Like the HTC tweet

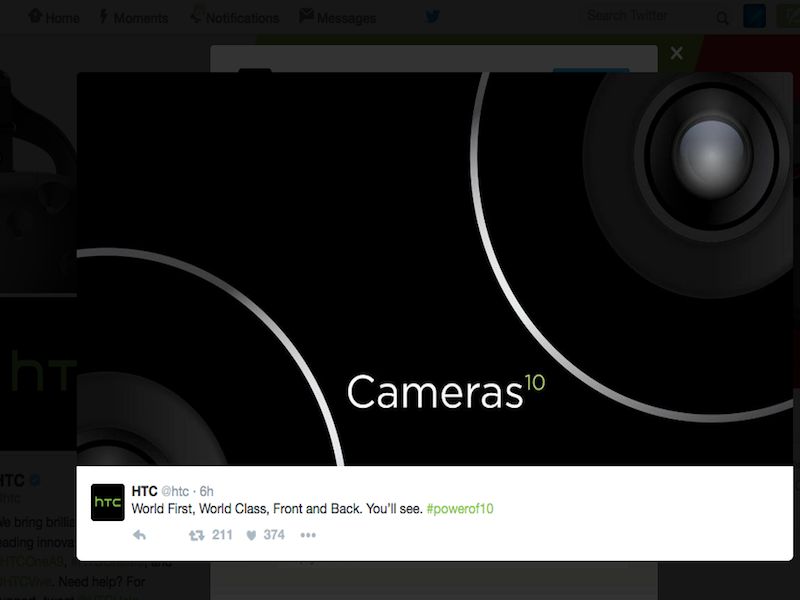tap(251, 535)
